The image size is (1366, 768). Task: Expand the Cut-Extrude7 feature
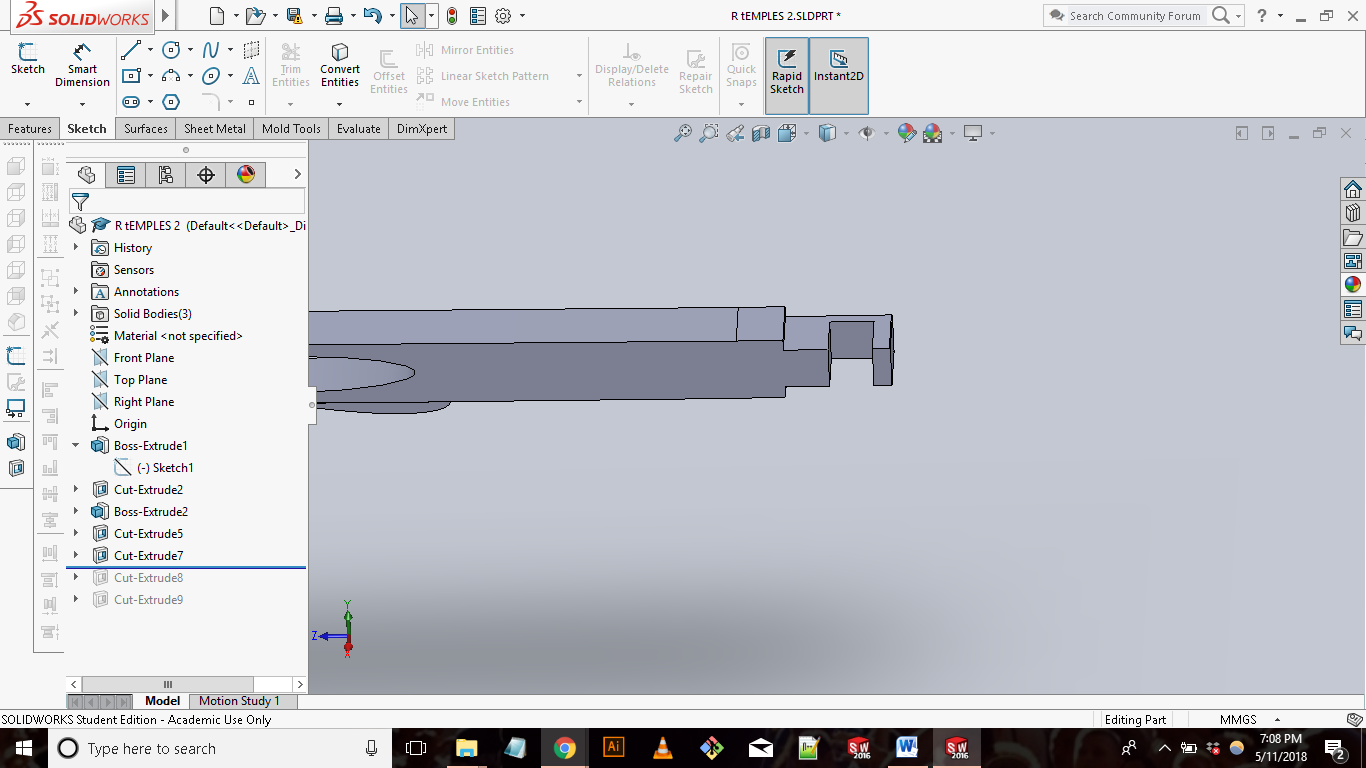point(76,556)
